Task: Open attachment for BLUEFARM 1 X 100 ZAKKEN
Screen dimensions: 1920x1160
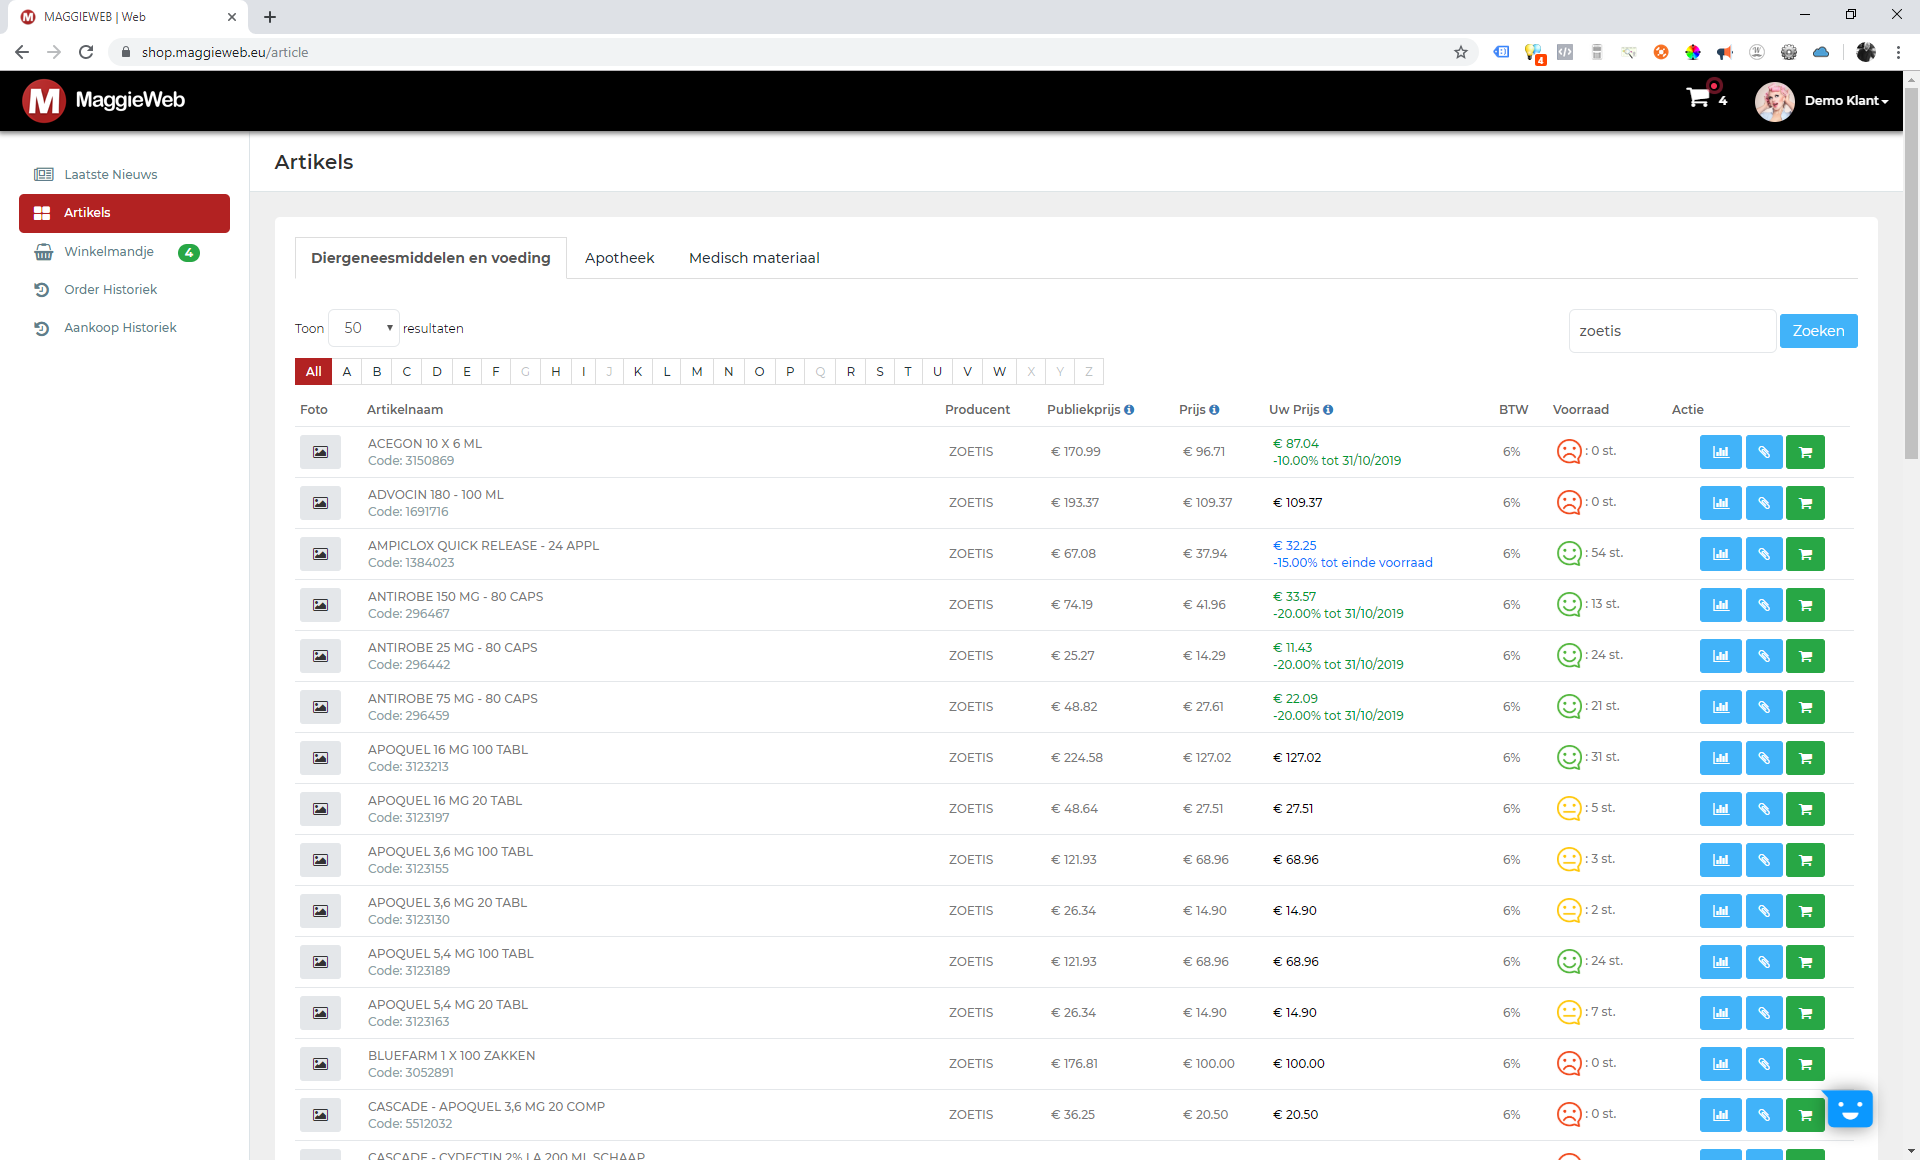Action: pos(1764,1064)
